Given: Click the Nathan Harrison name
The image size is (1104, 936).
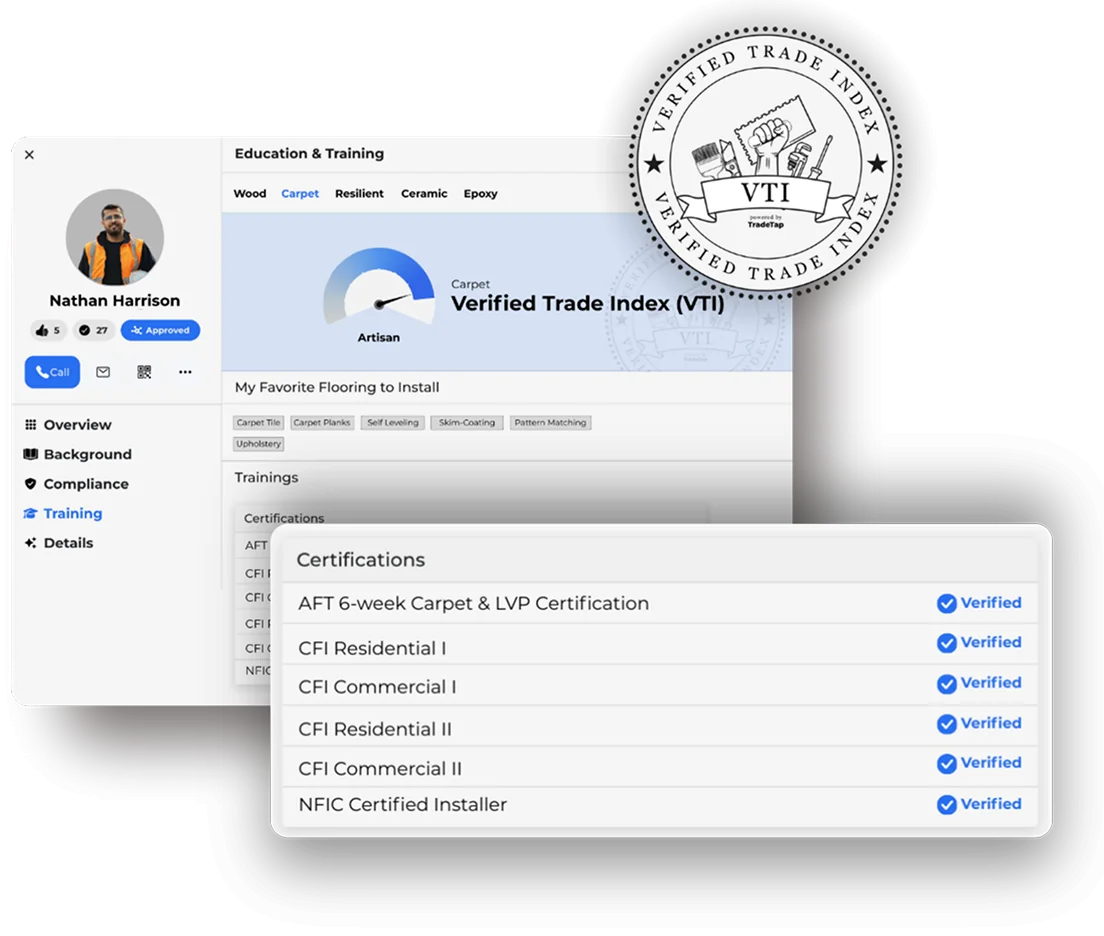Looking at the screenshot, I should [x=115, y=301].
